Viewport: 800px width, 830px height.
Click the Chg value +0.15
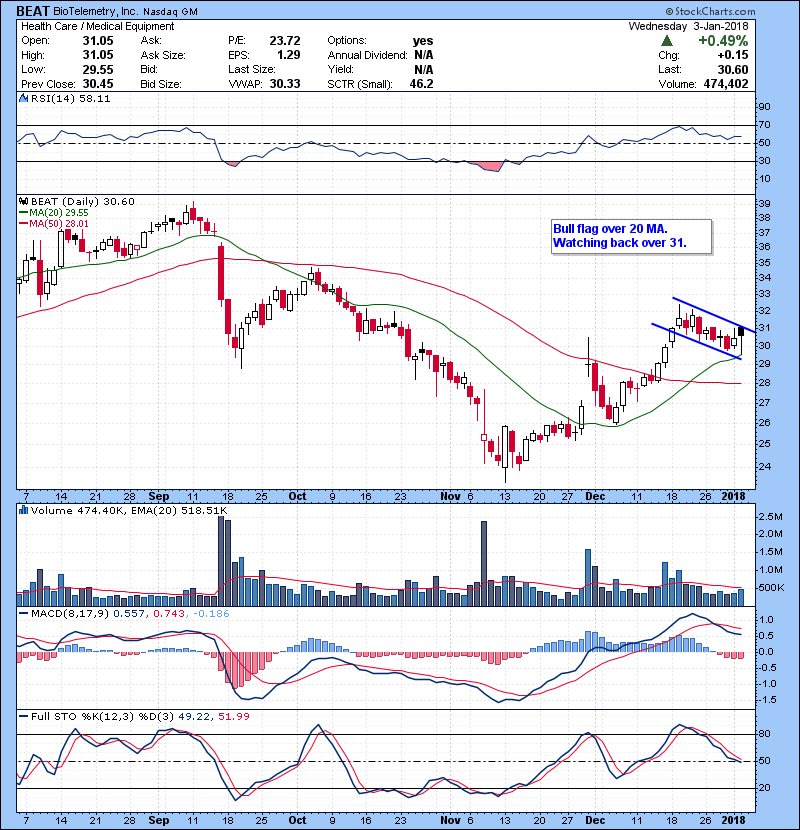(733, 55)
